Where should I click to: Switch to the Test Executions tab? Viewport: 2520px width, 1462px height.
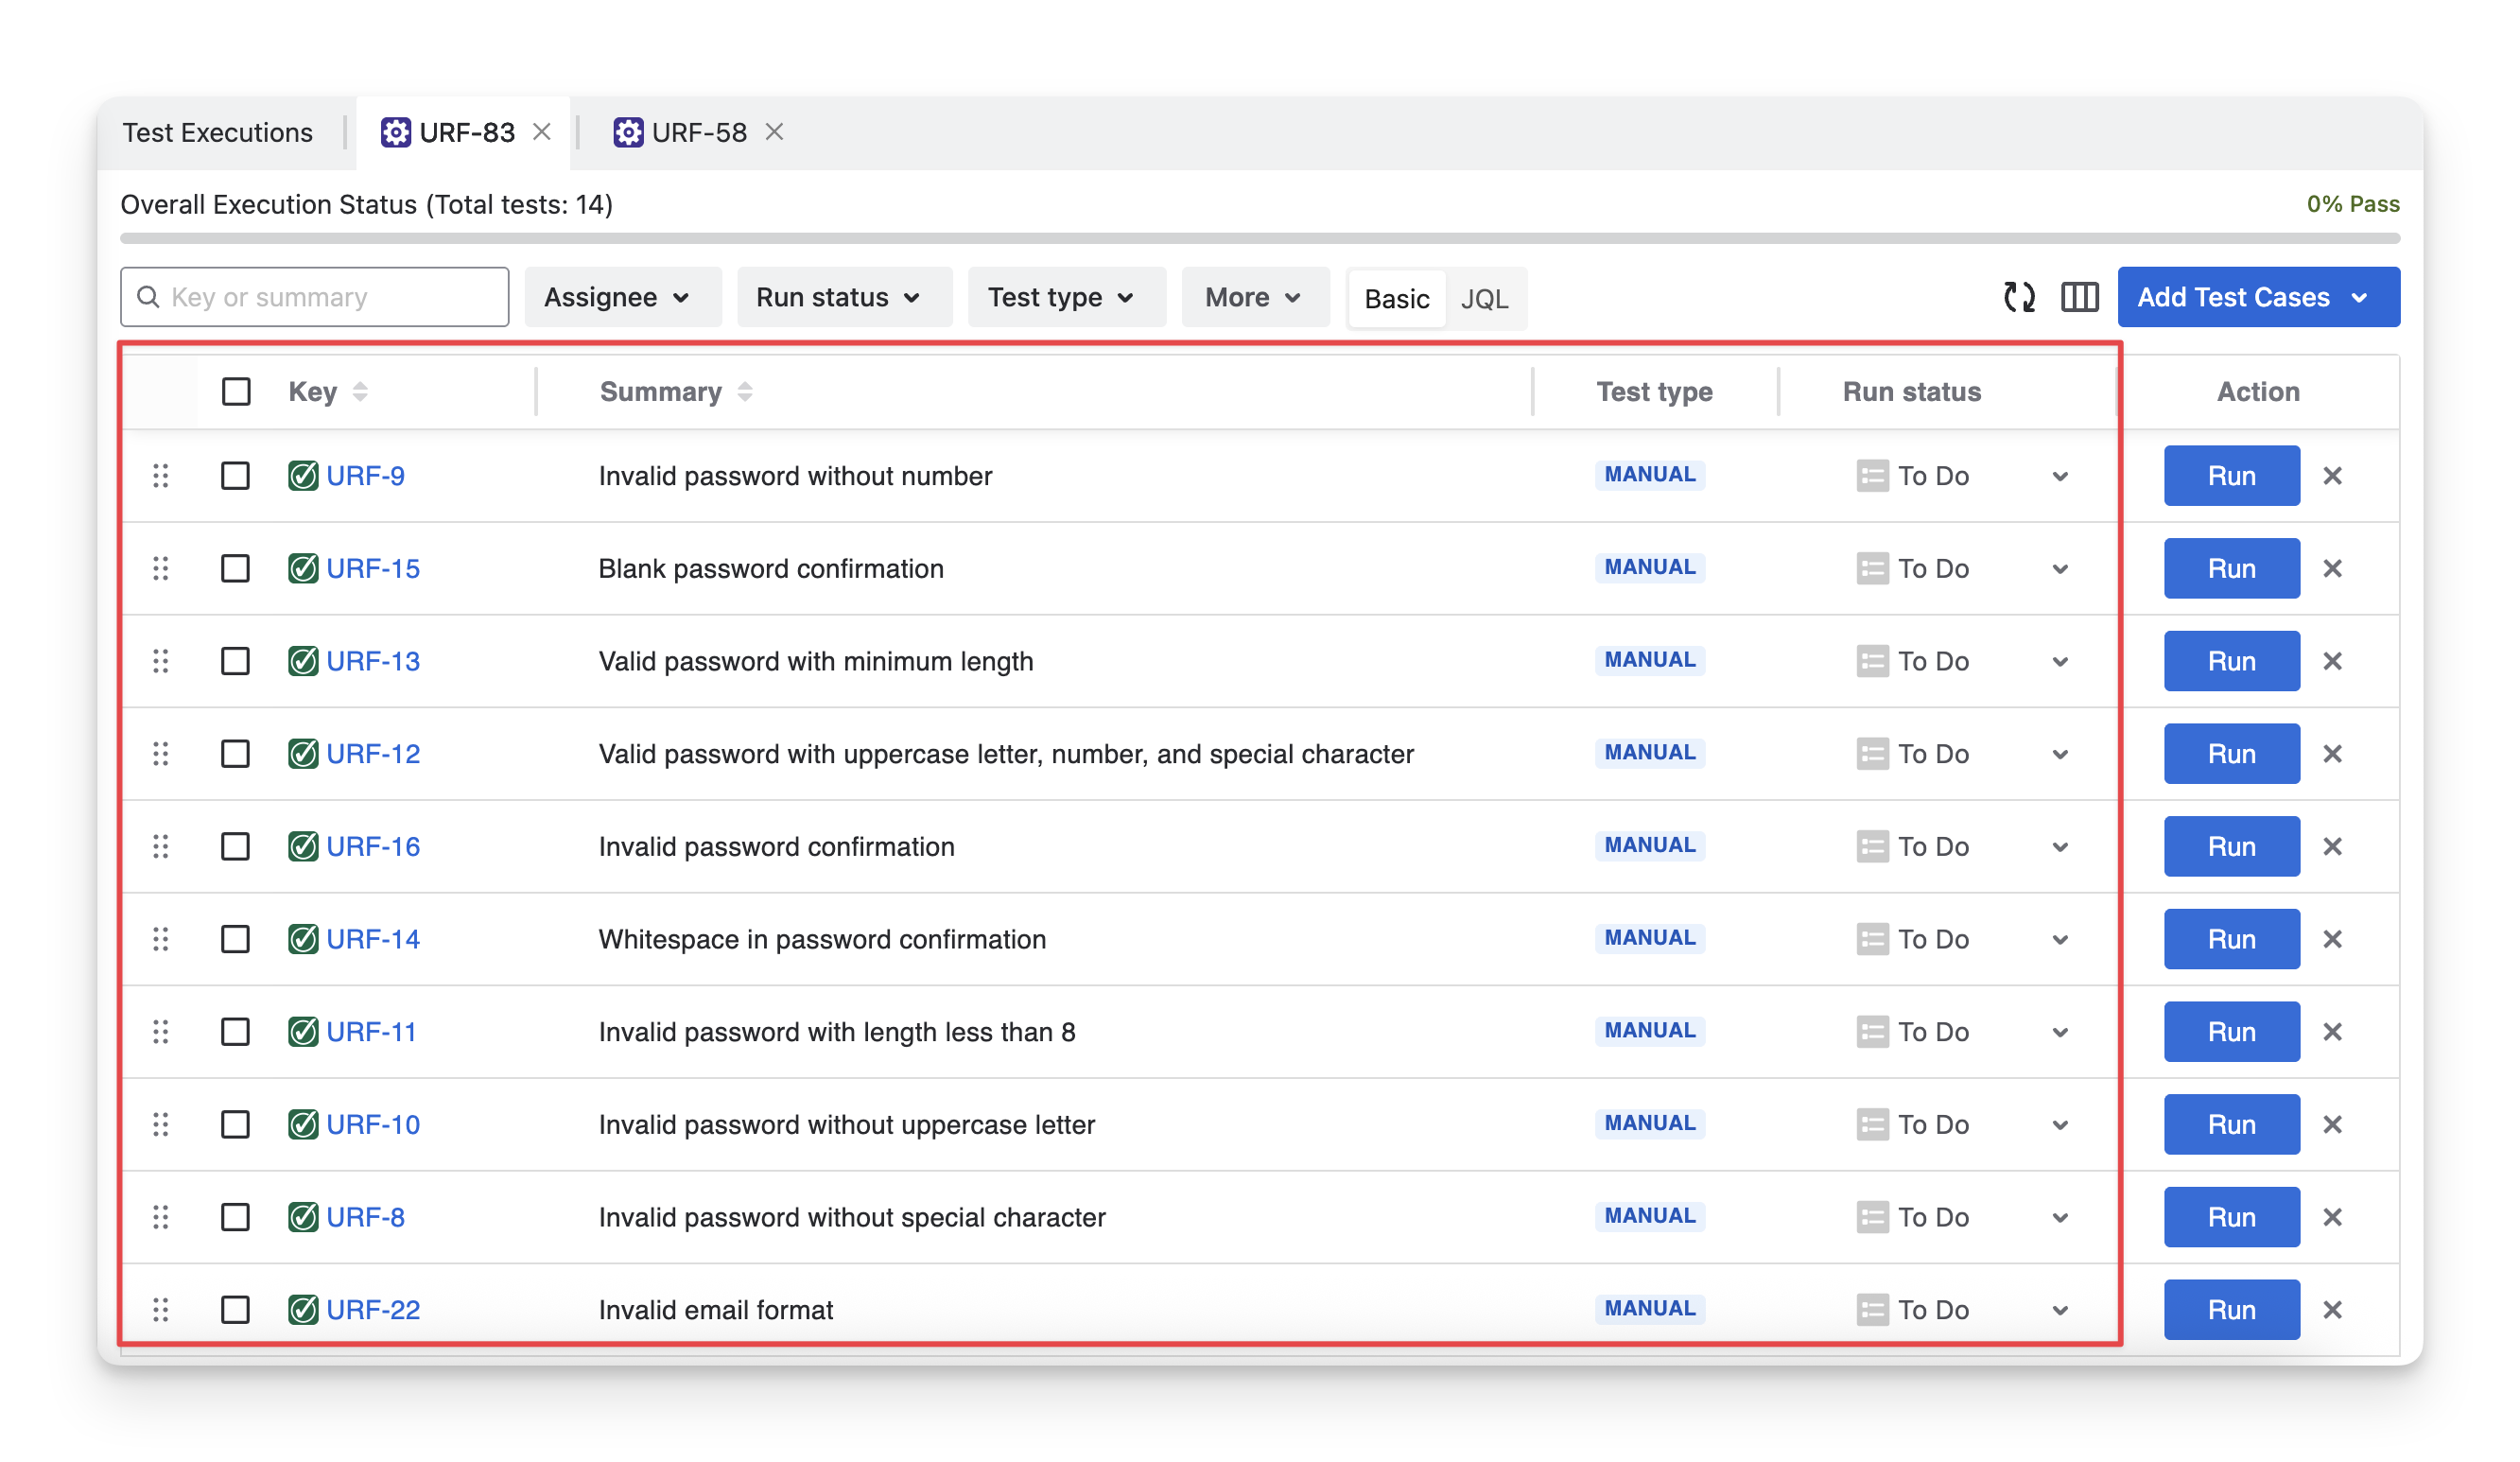click(x=217, y=132)
